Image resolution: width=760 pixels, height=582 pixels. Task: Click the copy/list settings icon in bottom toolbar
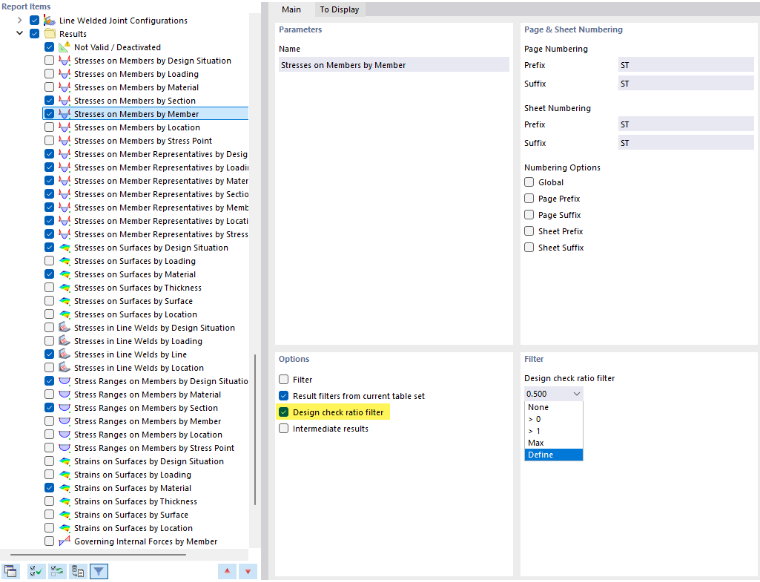(78, 571)
